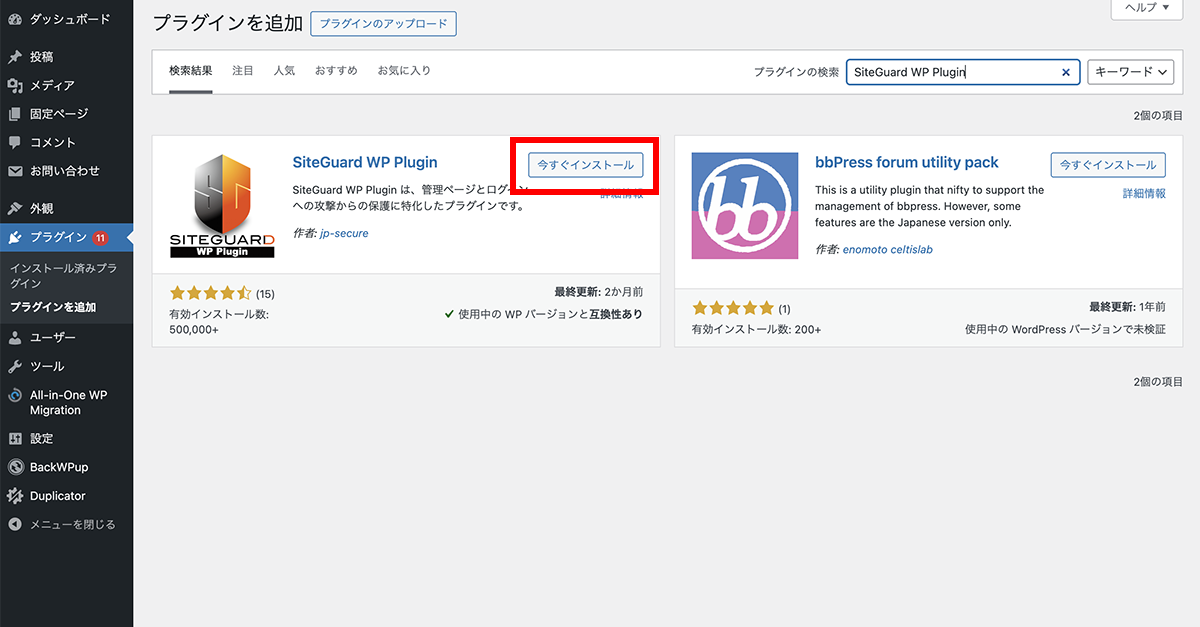Click プラグインのアップロード button
This screenshot has width=1200, height=627.
[x=383, y=23]
